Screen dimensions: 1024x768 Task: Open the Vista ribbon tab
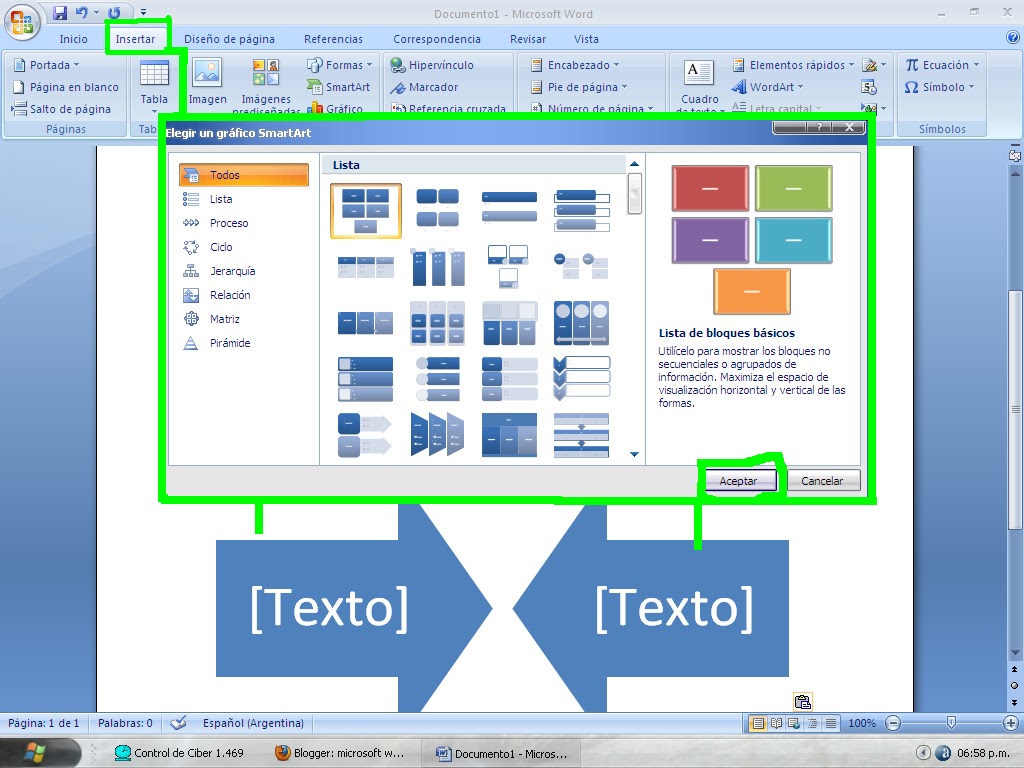click(586, 38)
